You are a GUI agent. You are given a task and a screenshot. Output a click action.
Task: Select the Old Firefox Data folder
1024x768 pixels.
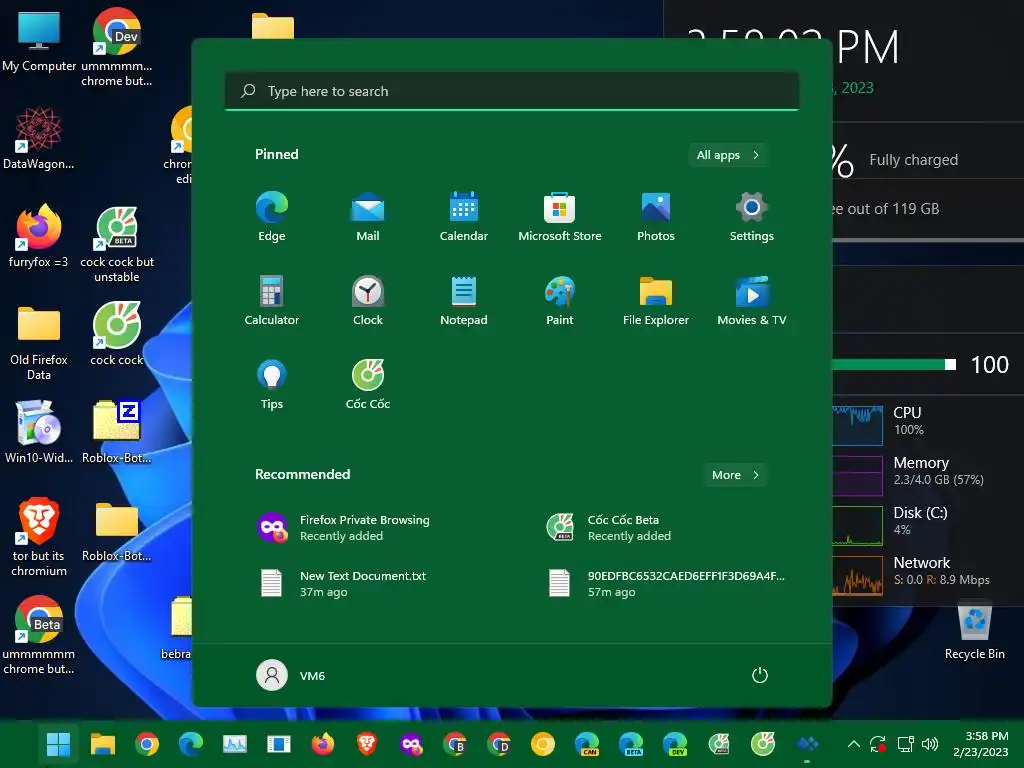[39, 342]
